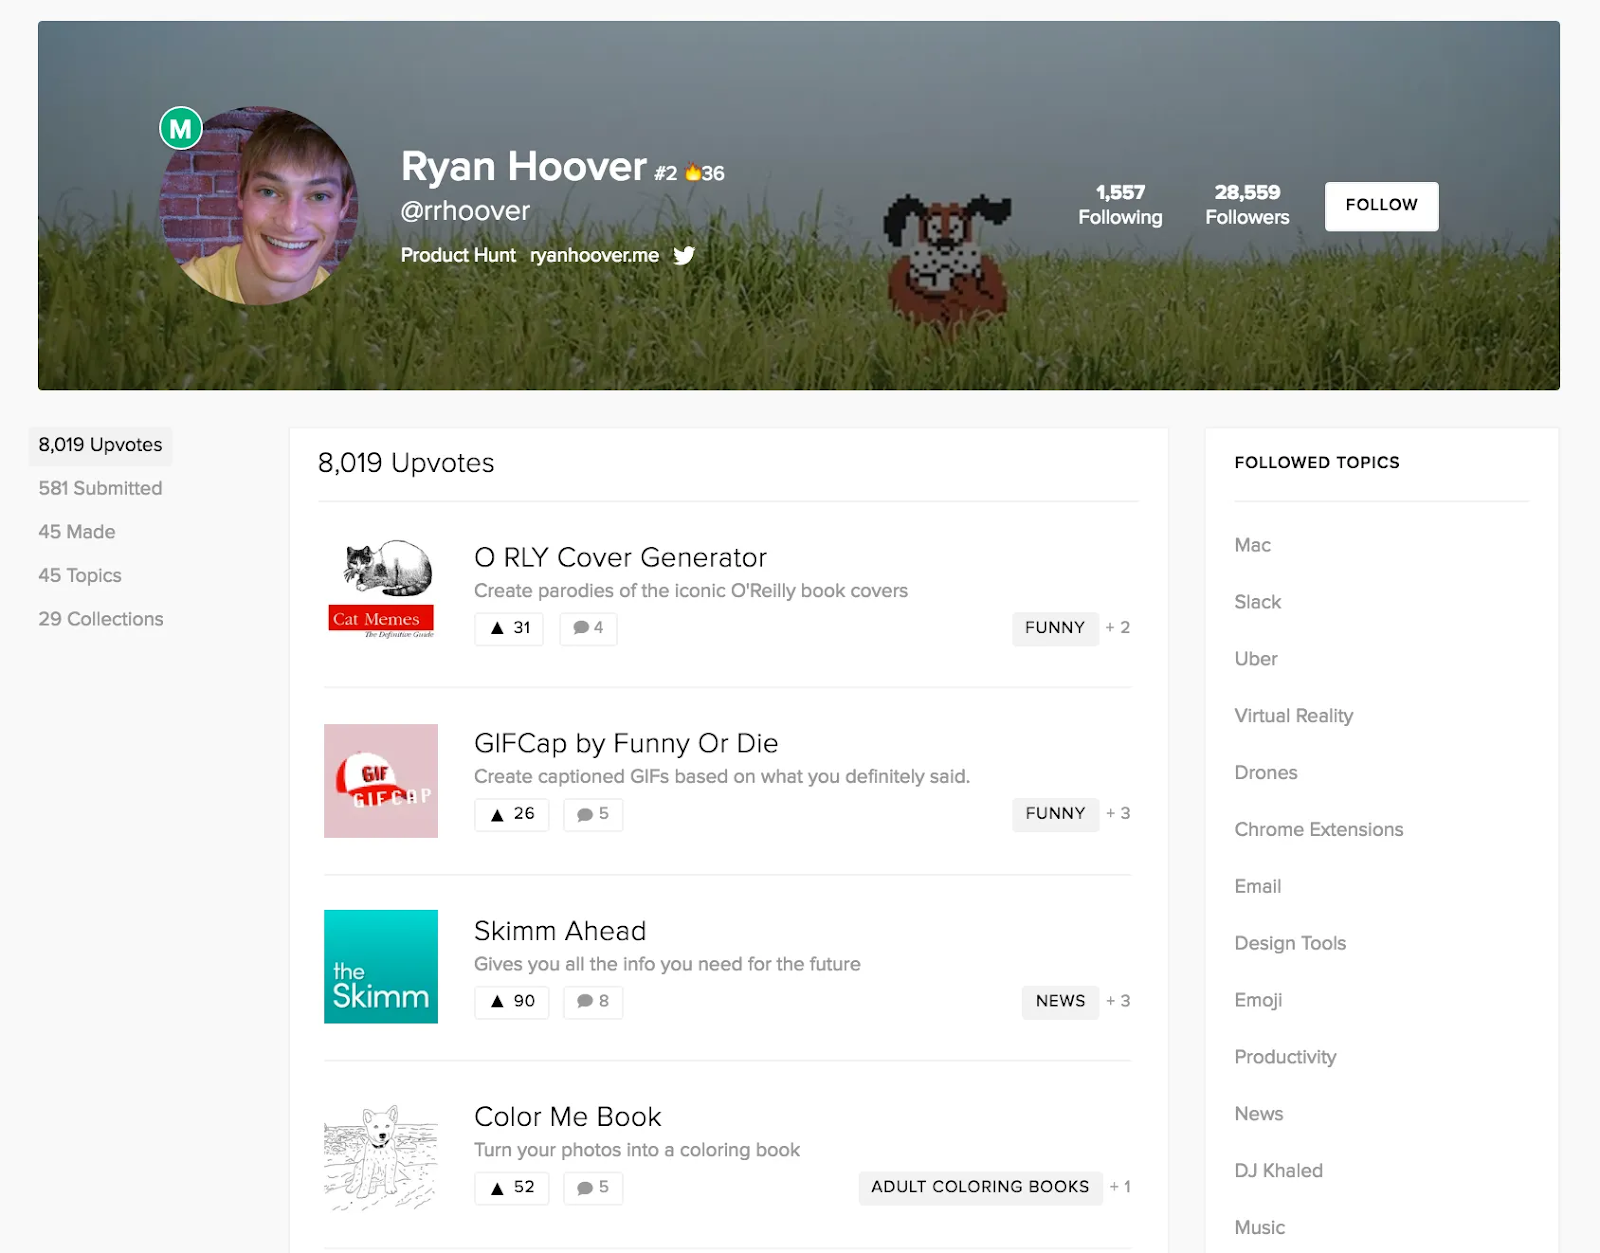Expand +2 topics on O RLY Cover Generator
Screen dimensions: 1600x1253
[x=1118, y=628]
